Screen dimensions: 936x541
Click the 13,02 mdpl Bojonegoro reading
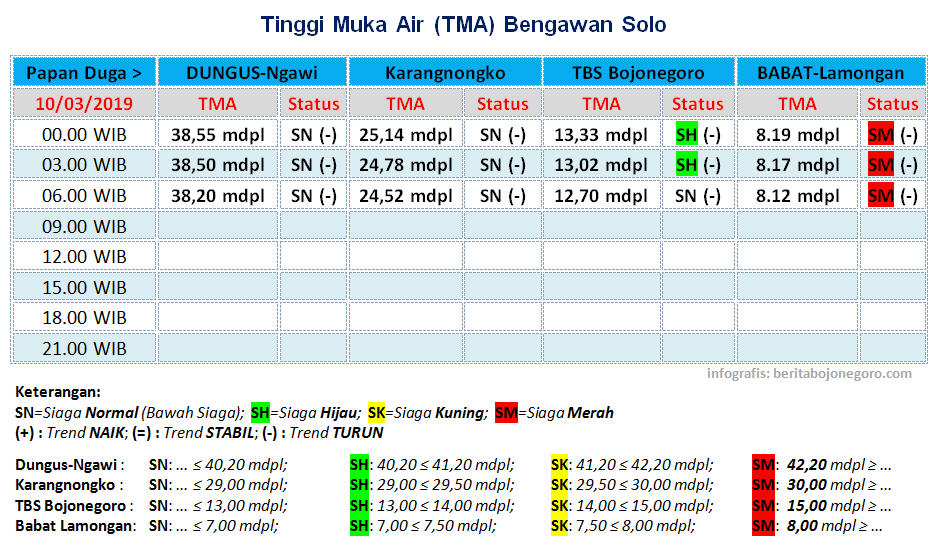point(601,165)
